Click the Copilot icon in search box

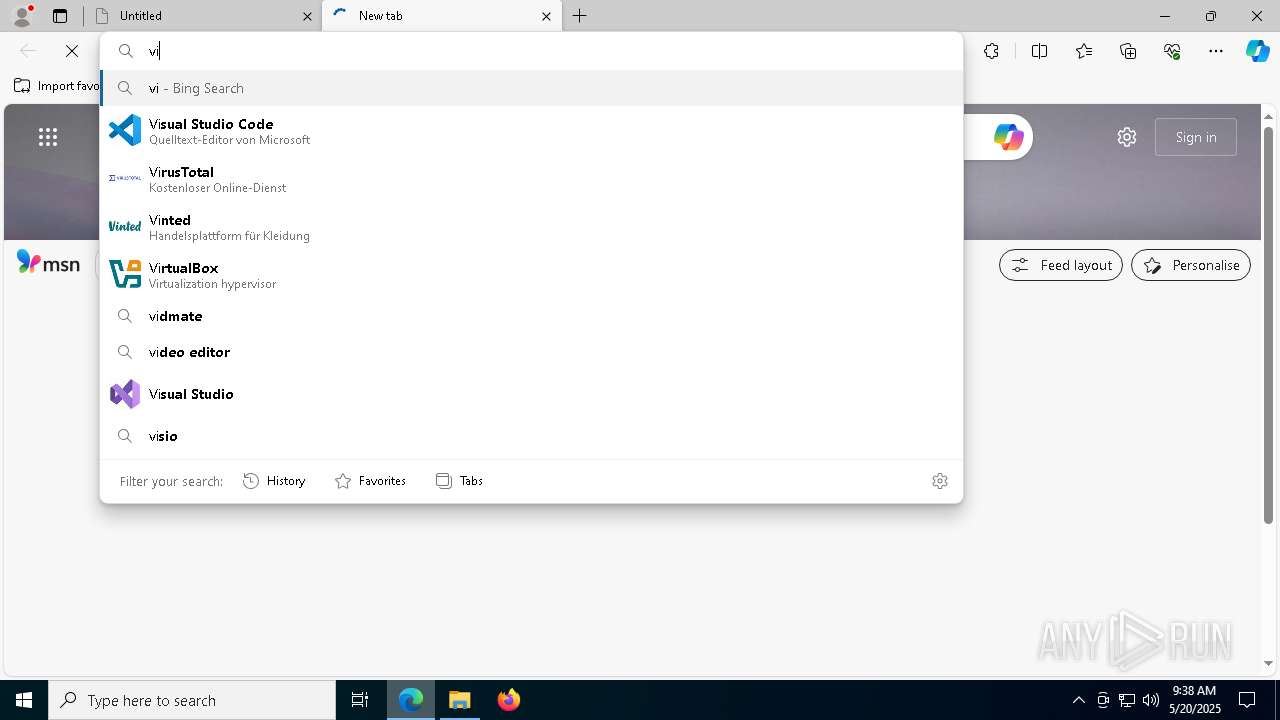(x=1008, y=137)
